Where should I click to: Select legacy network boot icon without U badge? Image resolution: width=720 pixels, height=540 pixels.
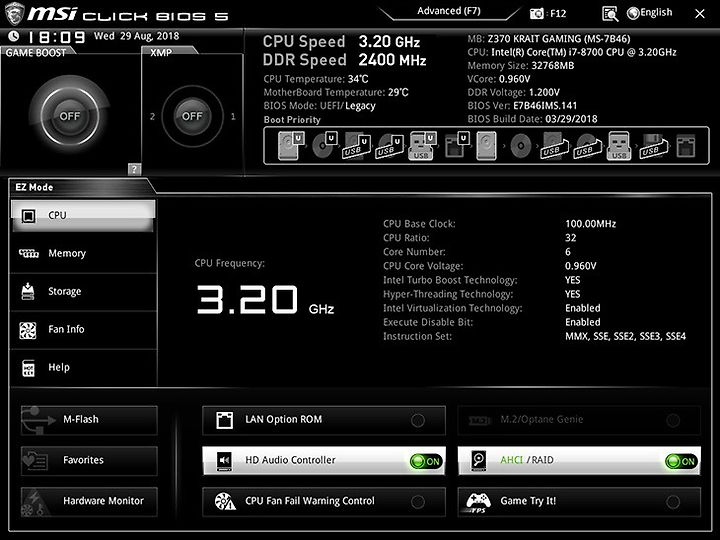(686, 146)
